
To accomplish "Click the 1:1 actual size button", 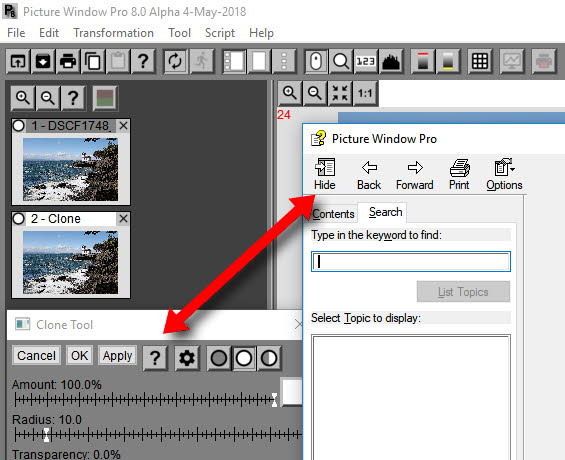I will [365, 93].
